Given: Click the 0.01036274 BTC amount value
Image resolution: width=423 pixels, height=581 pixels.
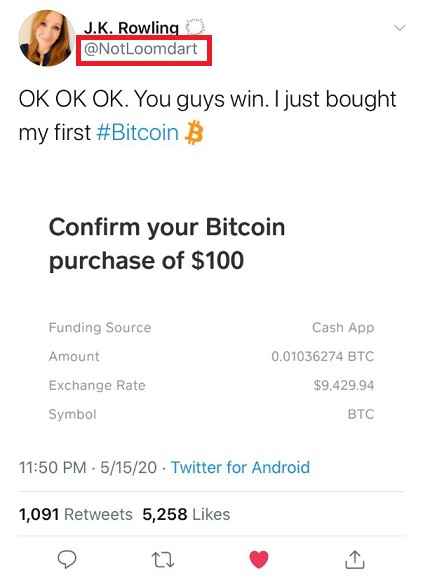Looking at the screenshot, I should (x=323, y=356).
